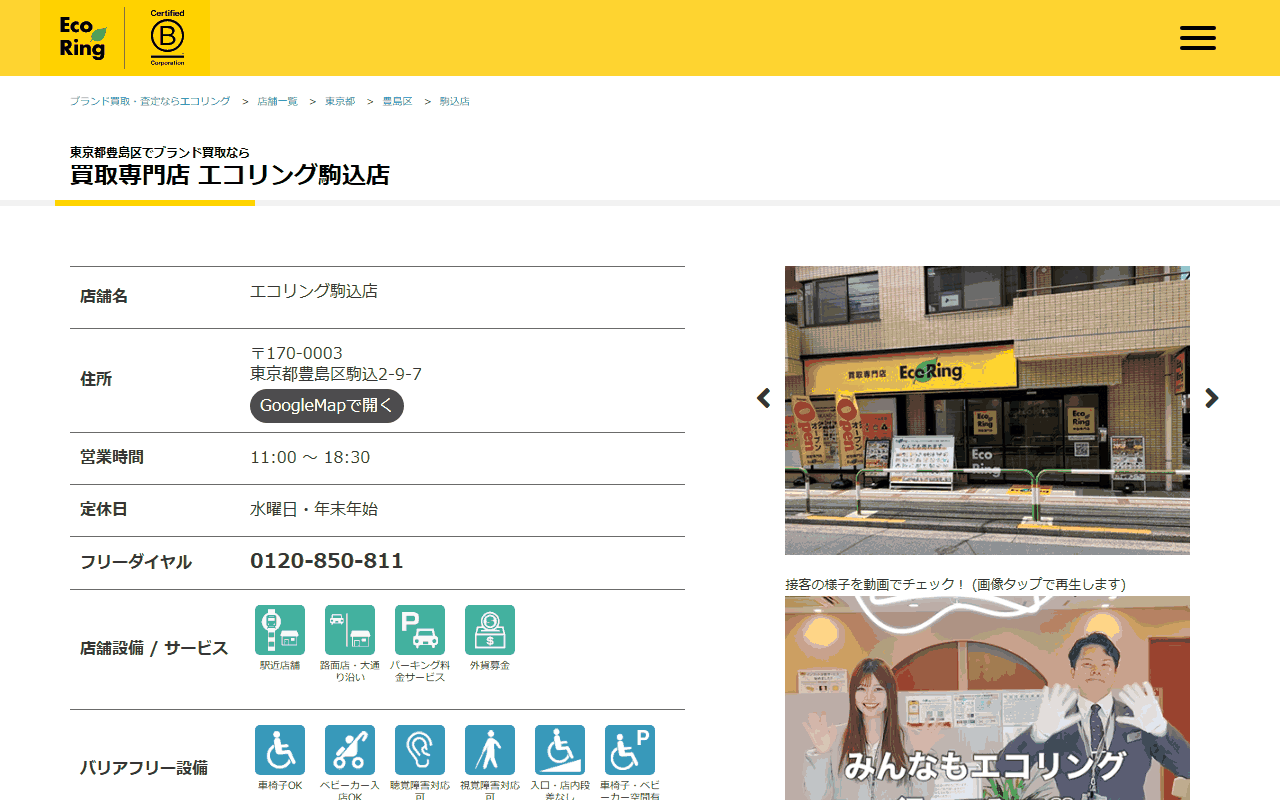Click the Certified B Corporation badge

point(167,38)
